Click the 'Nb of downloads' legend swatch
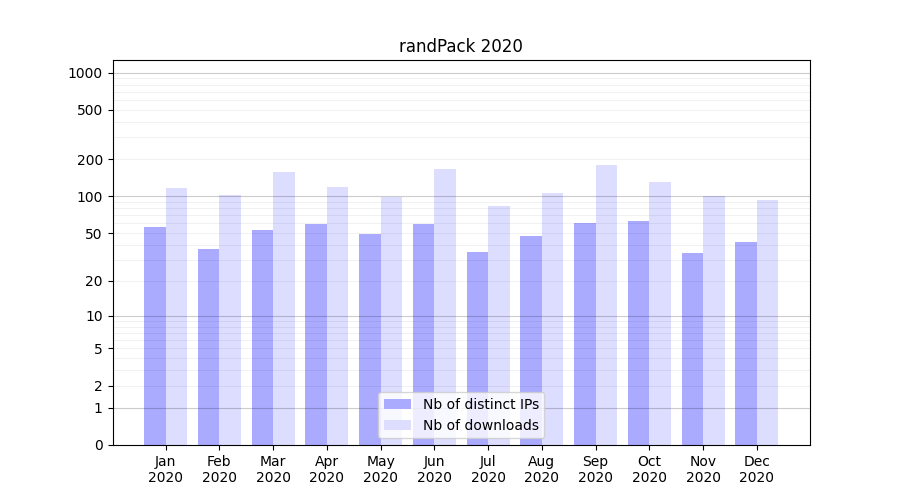Image resolution: width=900 pixels, height=500 pixels. pyautogui.click(x=397, y=425)
